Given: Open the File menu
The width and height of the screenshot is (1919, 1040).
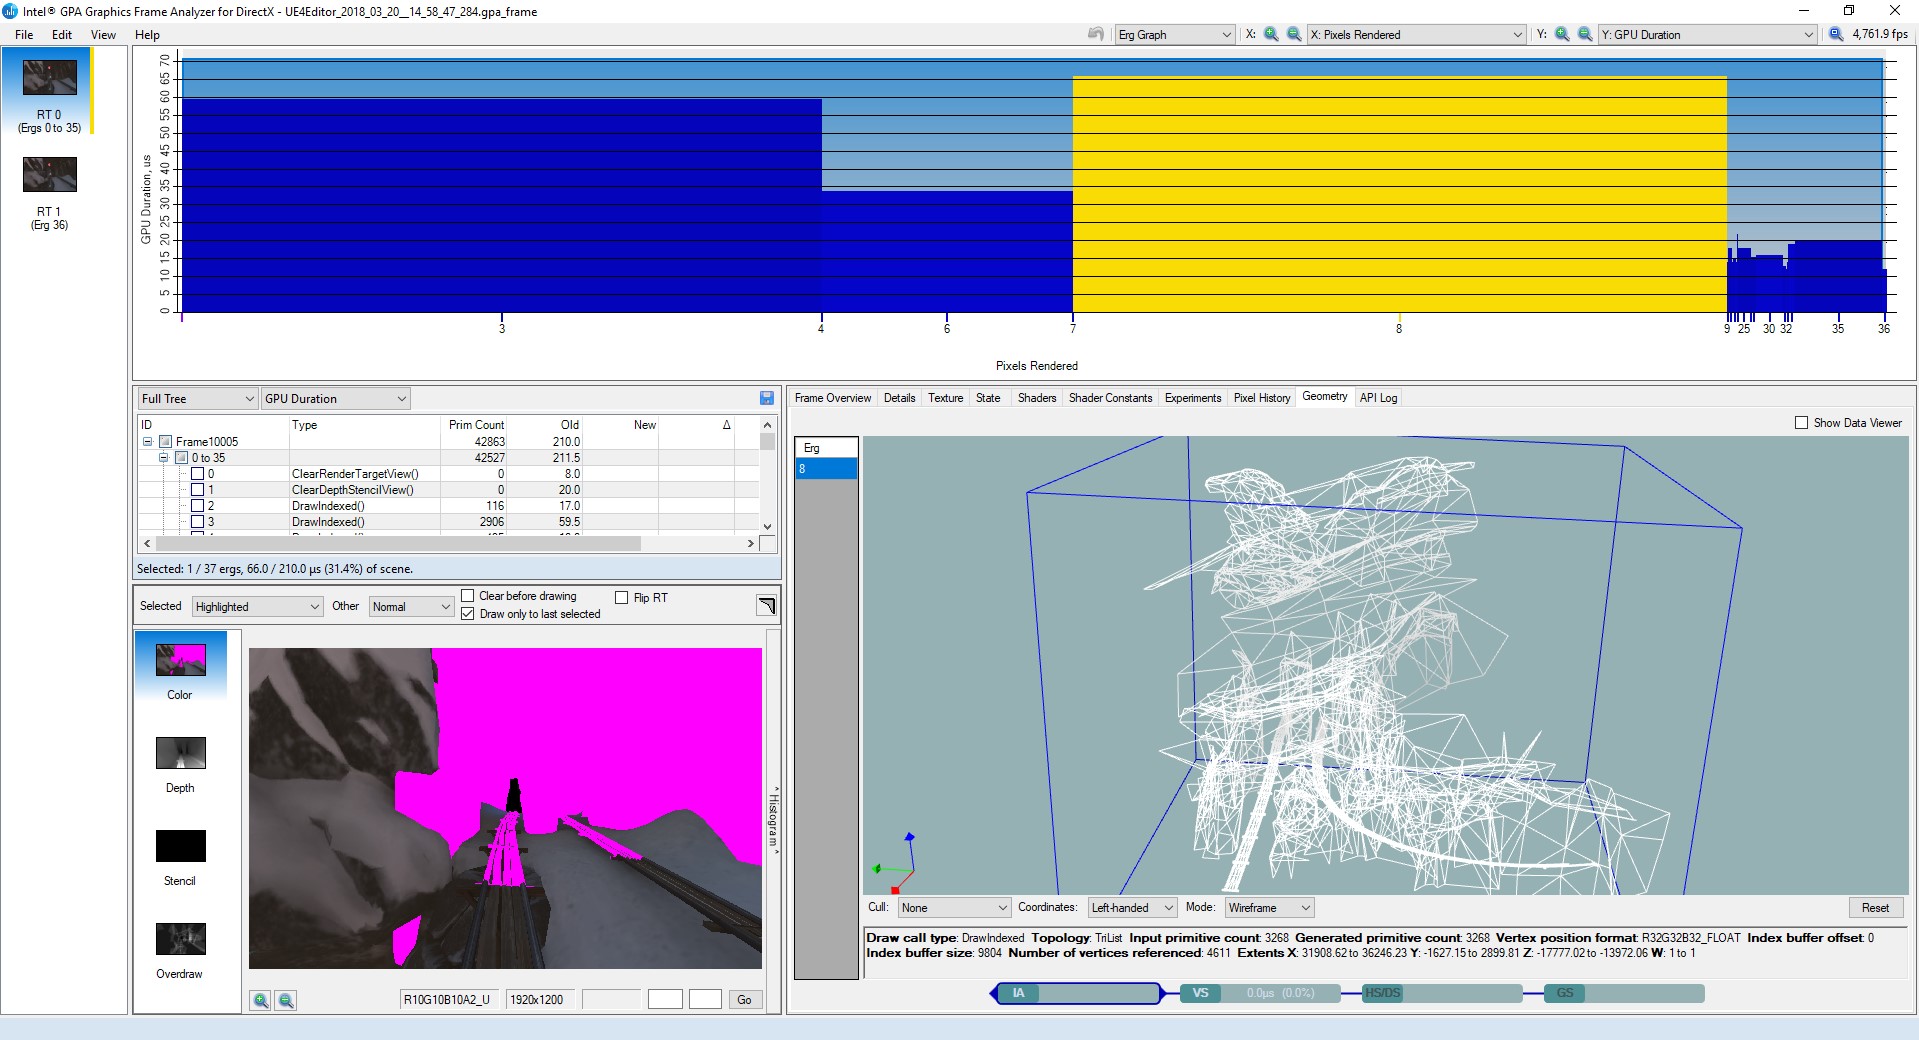Looking at the screenshot, I should [24, 34].
